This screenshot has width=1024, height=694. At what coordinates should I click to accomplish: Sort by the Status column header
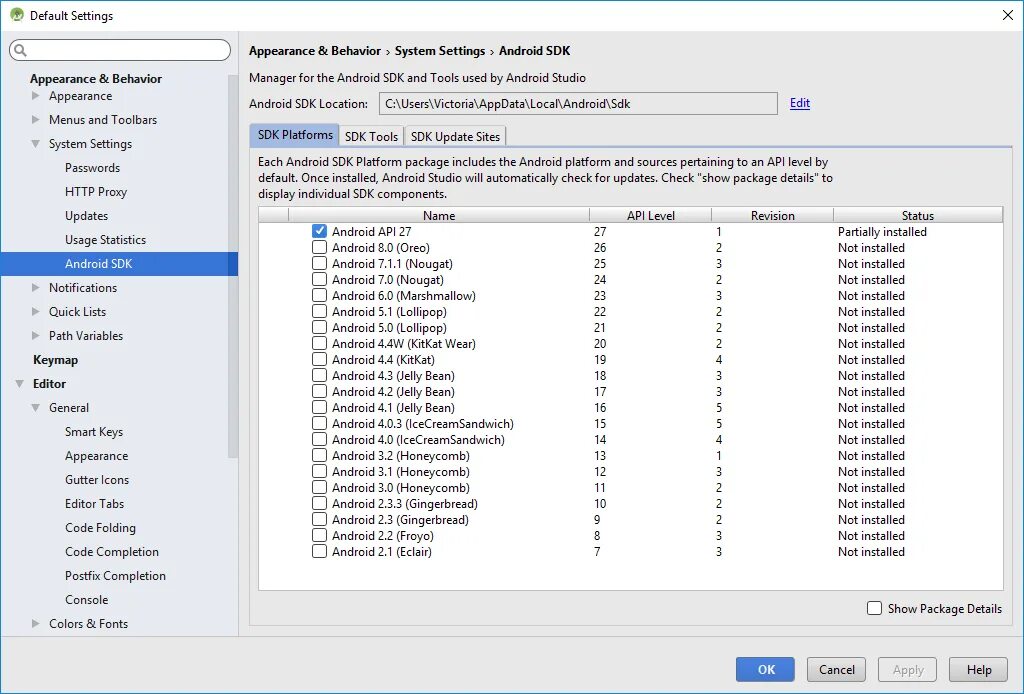pyautogui.click(x=918, y=215)
